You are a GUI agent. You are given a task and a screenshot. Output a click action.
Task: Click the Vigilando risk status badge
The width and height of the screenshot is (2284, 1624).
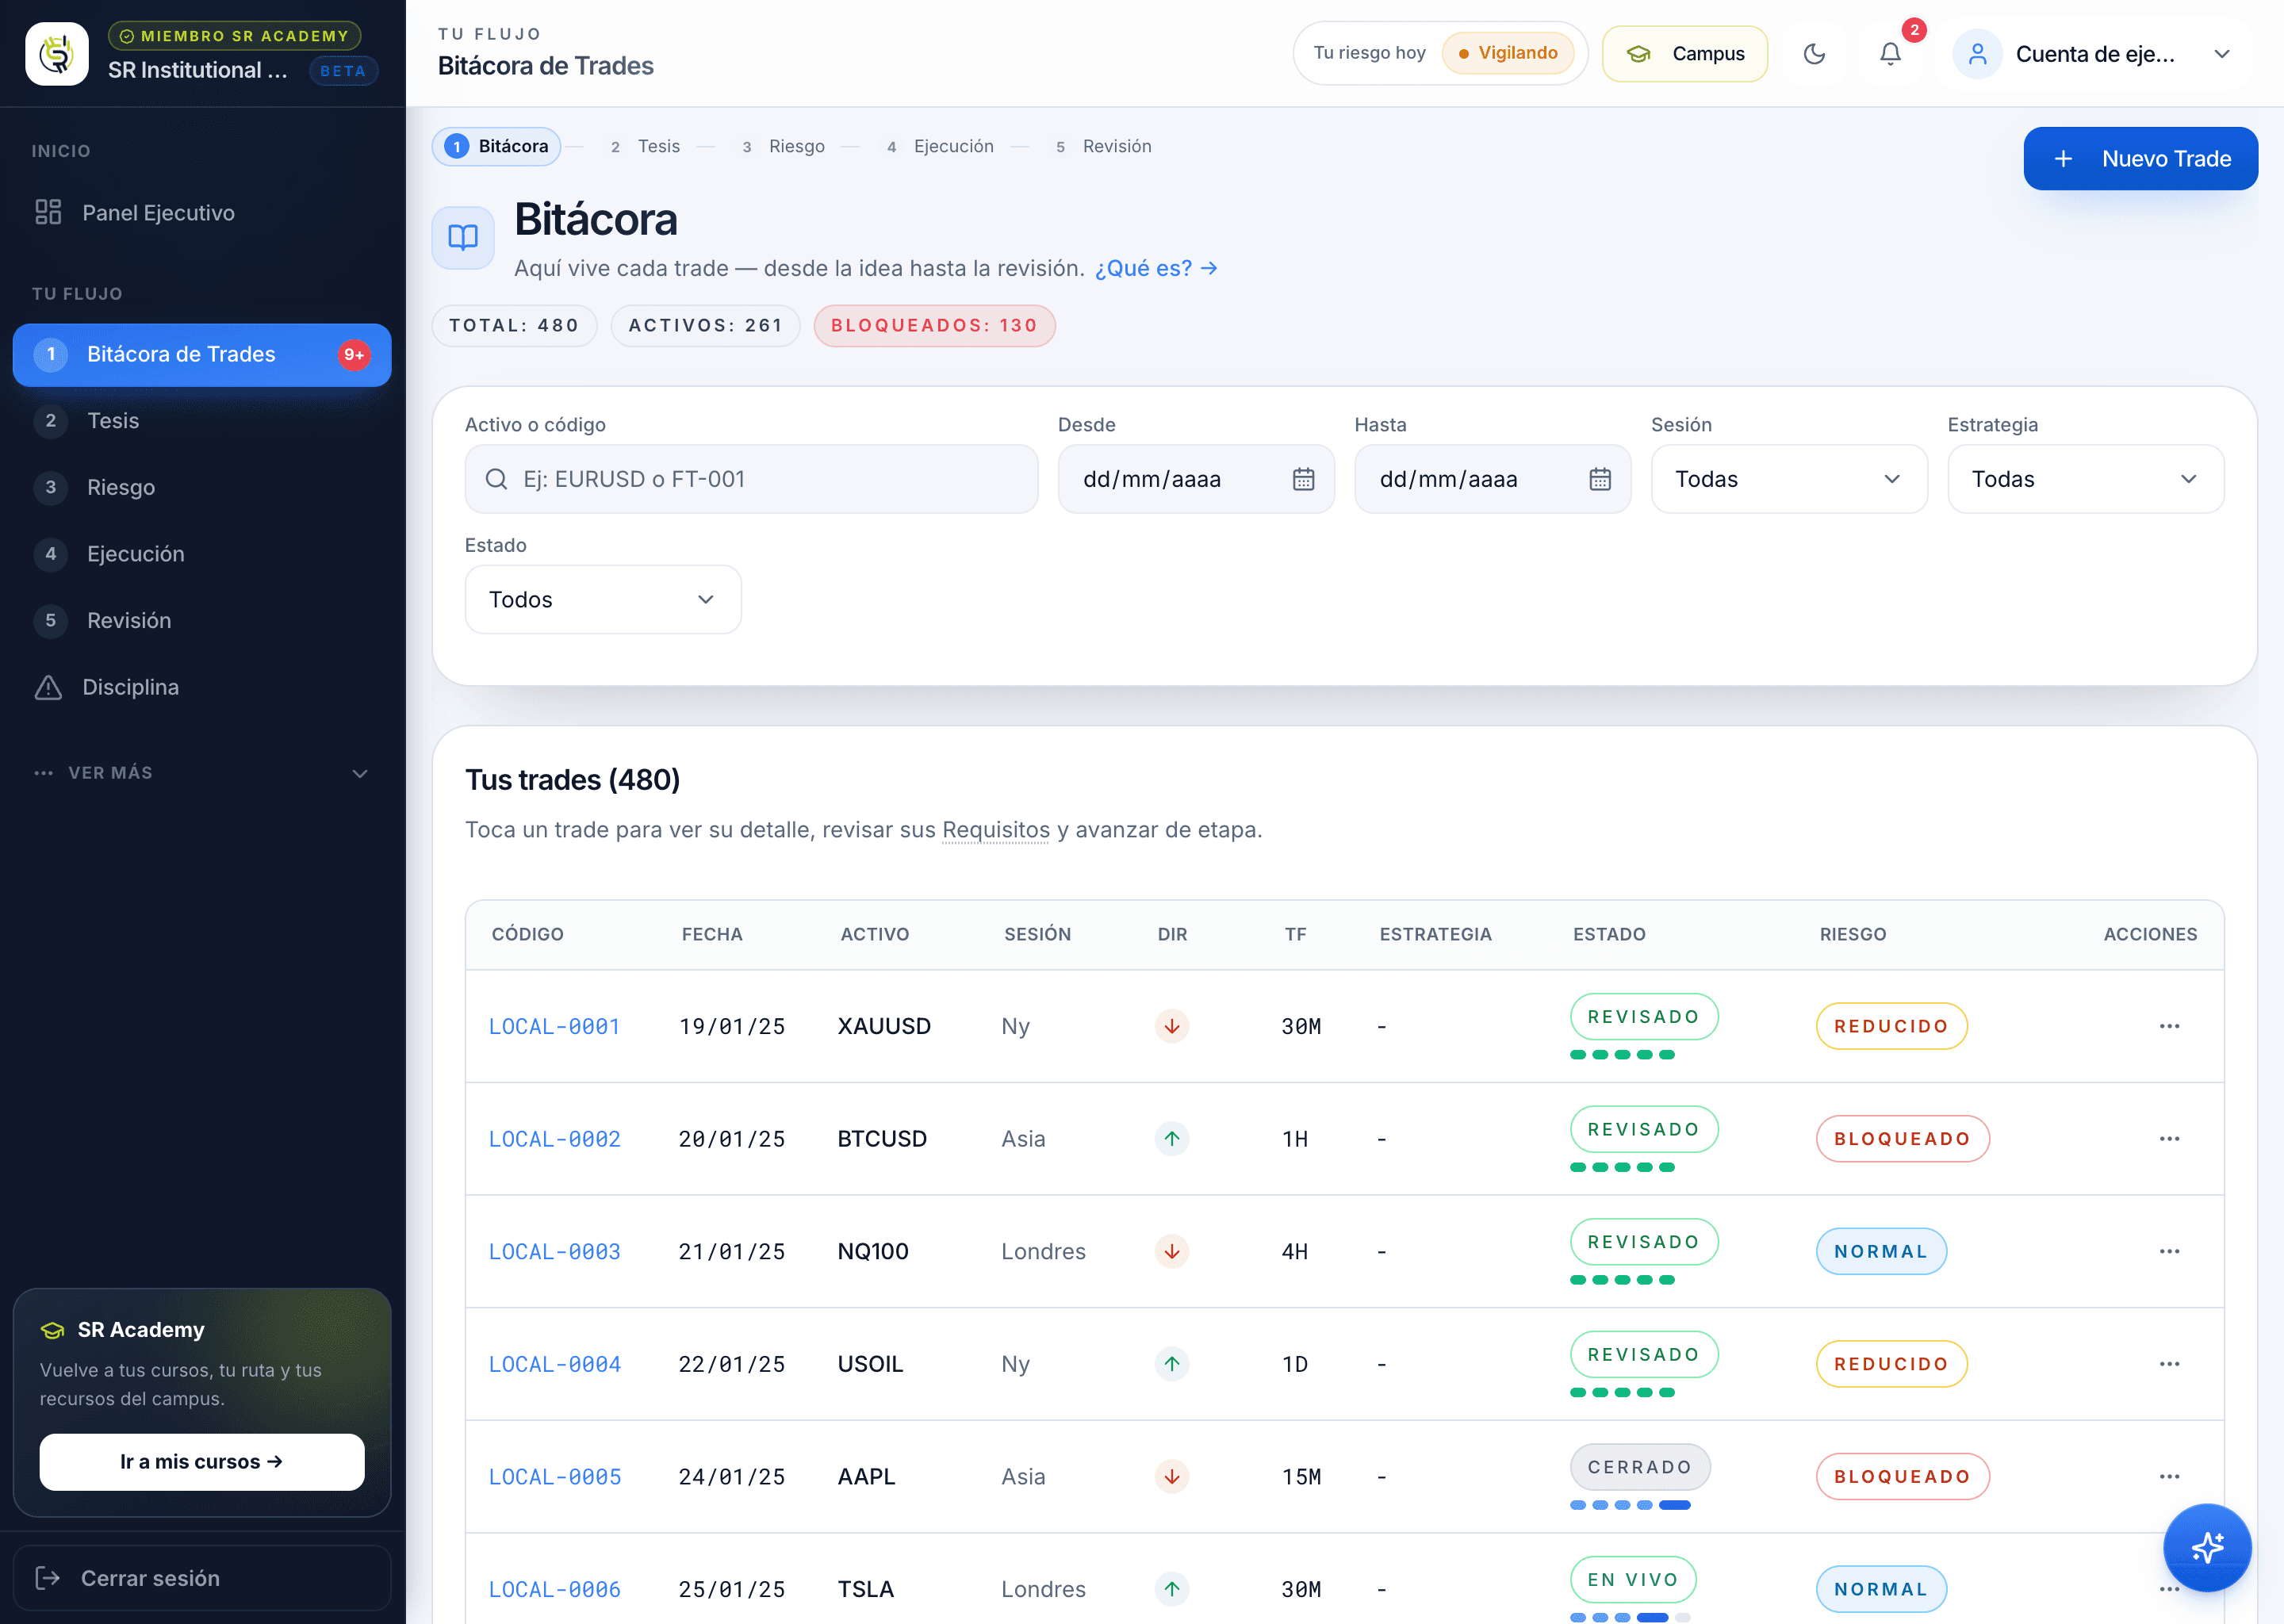point(1508,53)
